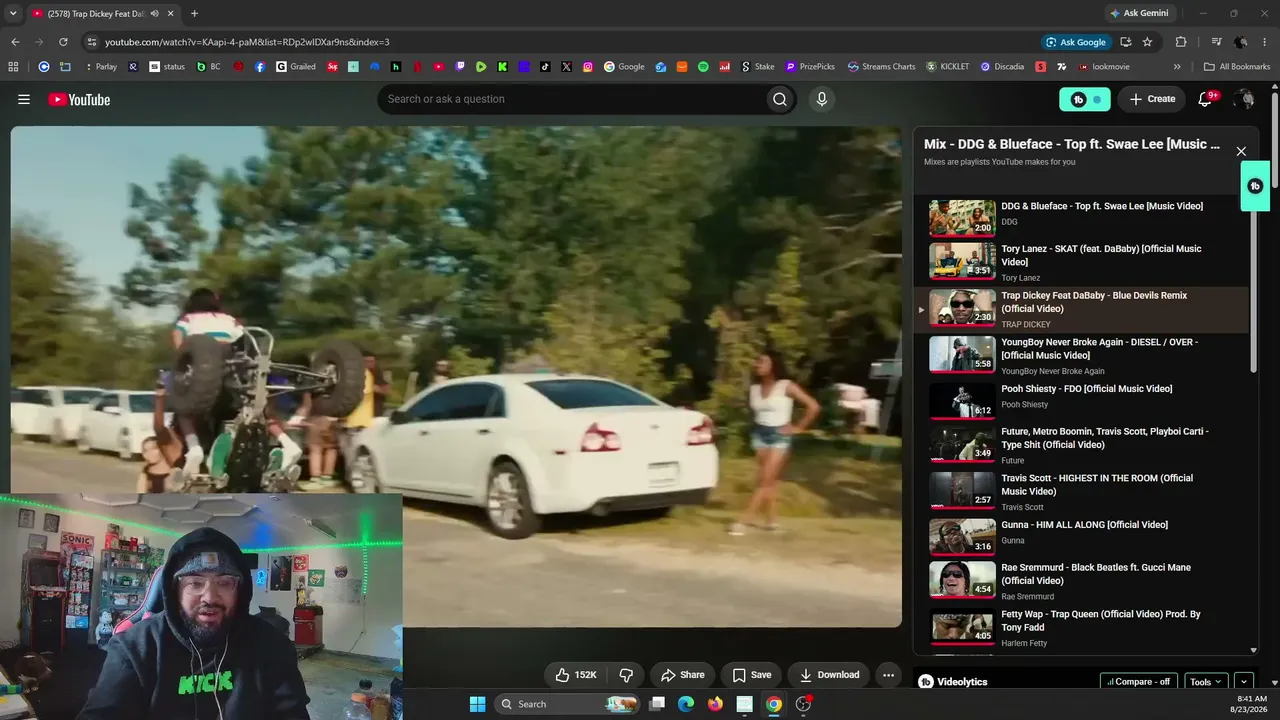
Task: Mute the tab via speaker icon
Action: [x=154, y=13]
